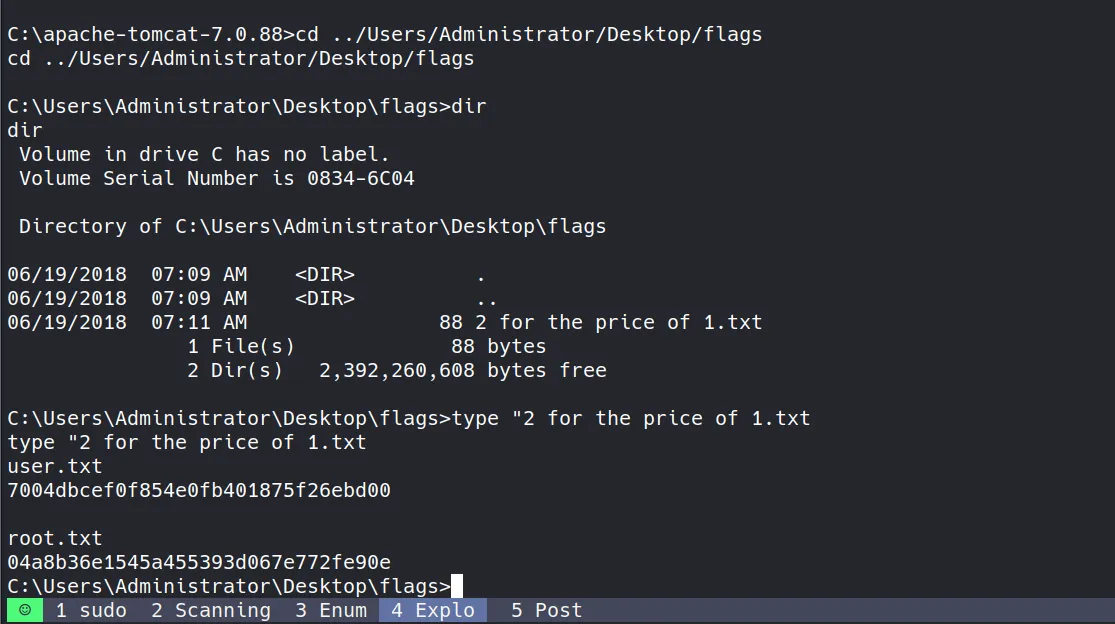The image size is (1115, 624).
Task: Click the active "4 Explo" window tab
Action: tap(433, 610)
